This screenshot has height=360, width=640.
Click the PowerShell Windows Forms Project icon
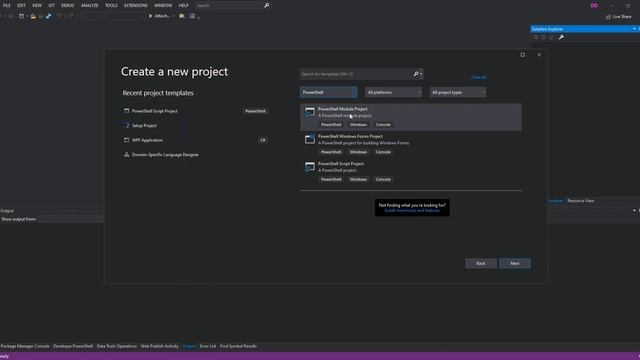(x=310, y=139)
